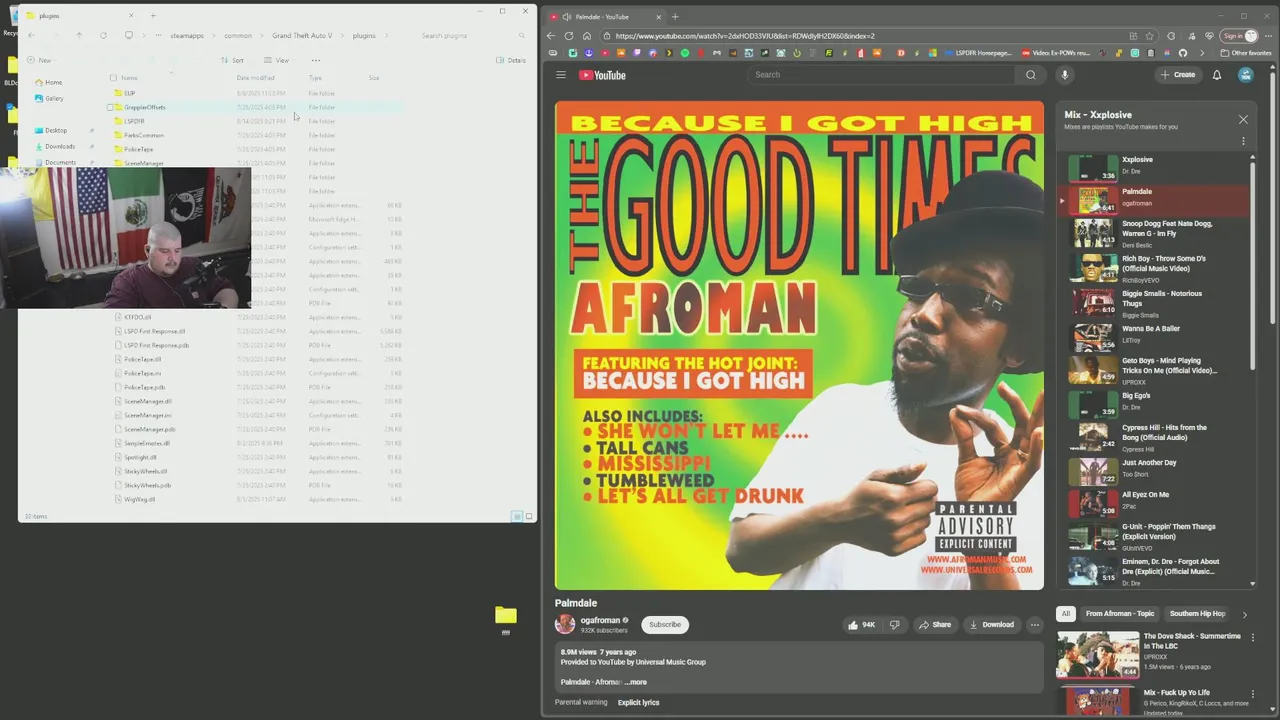
Task: Switch File Explorer to details list view
Action: click(x=517, y=516)
